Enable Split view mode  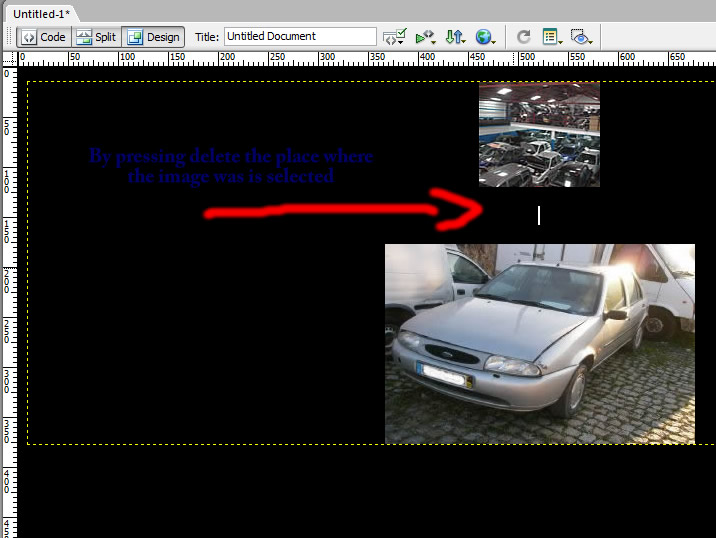96,37
